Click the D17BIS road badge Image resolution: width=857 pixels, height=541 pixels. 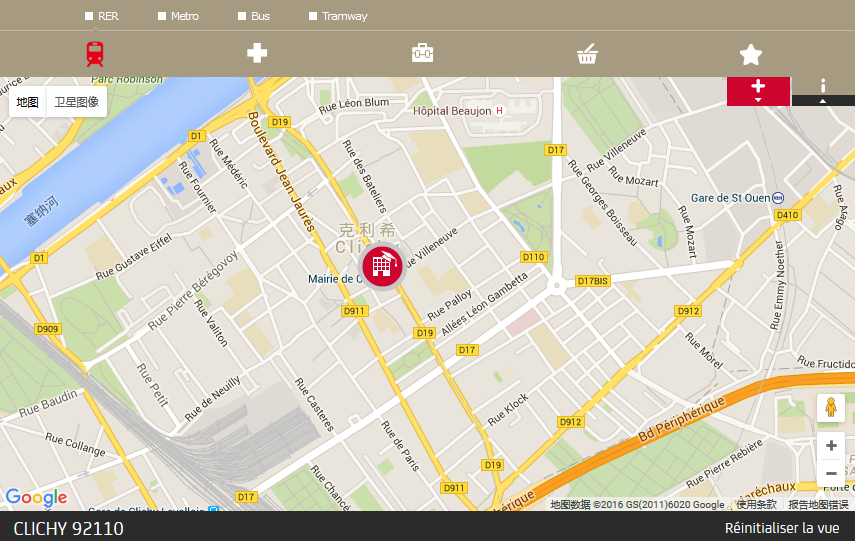coord(592,281)
